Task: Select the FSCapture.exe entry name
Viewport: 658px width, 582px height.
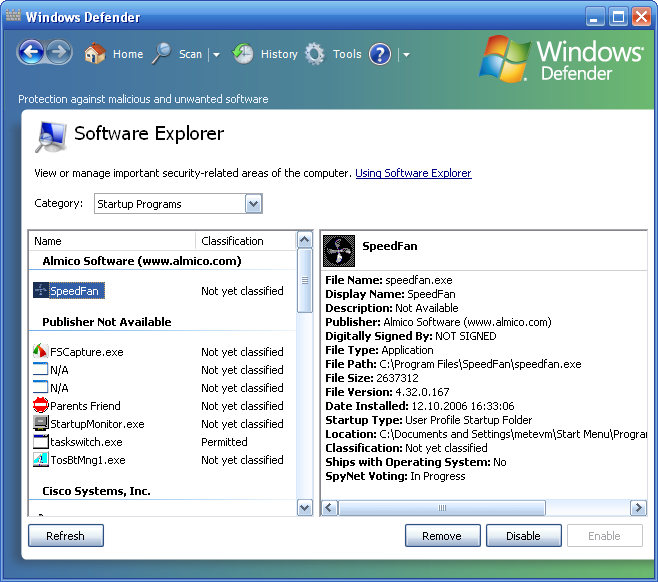Action: [87, 352]
